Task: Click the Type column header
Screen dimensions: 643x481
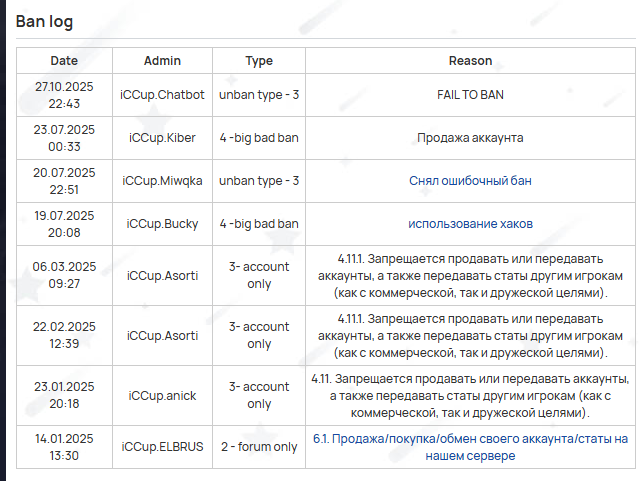Action: point(259,61)
